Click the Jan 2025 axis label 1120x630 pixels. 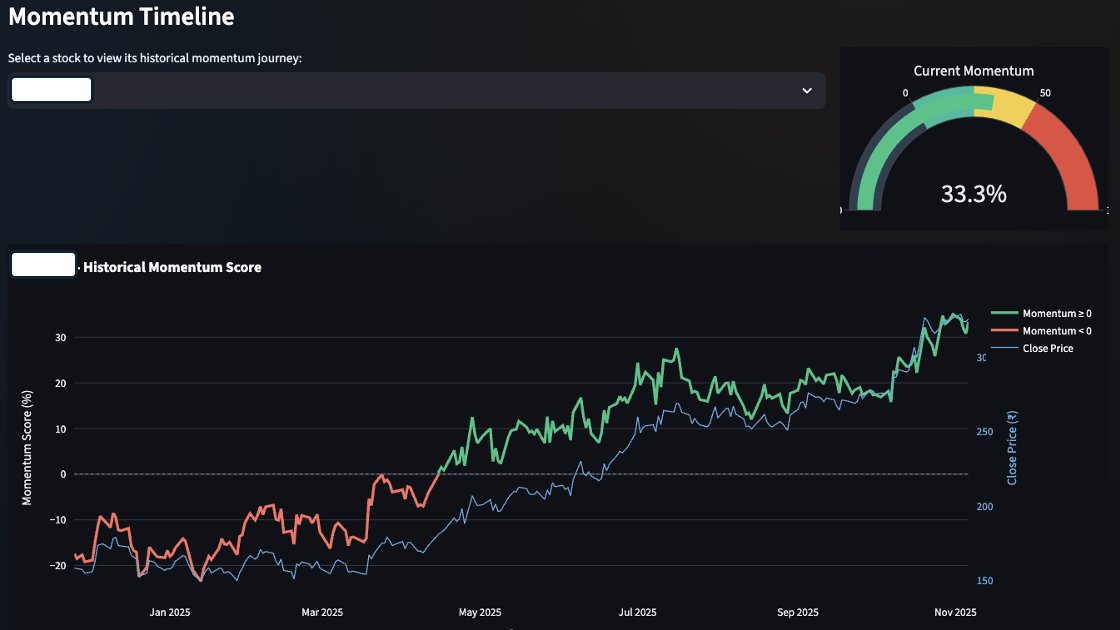pyautogui.click(x=171, y=611)
